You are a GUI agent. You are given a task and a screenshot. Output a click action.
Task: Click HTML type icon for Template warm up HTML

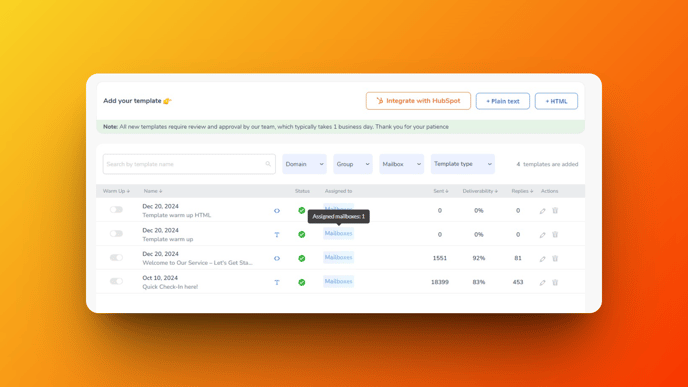pyautogui.click(x=277, y=211)
